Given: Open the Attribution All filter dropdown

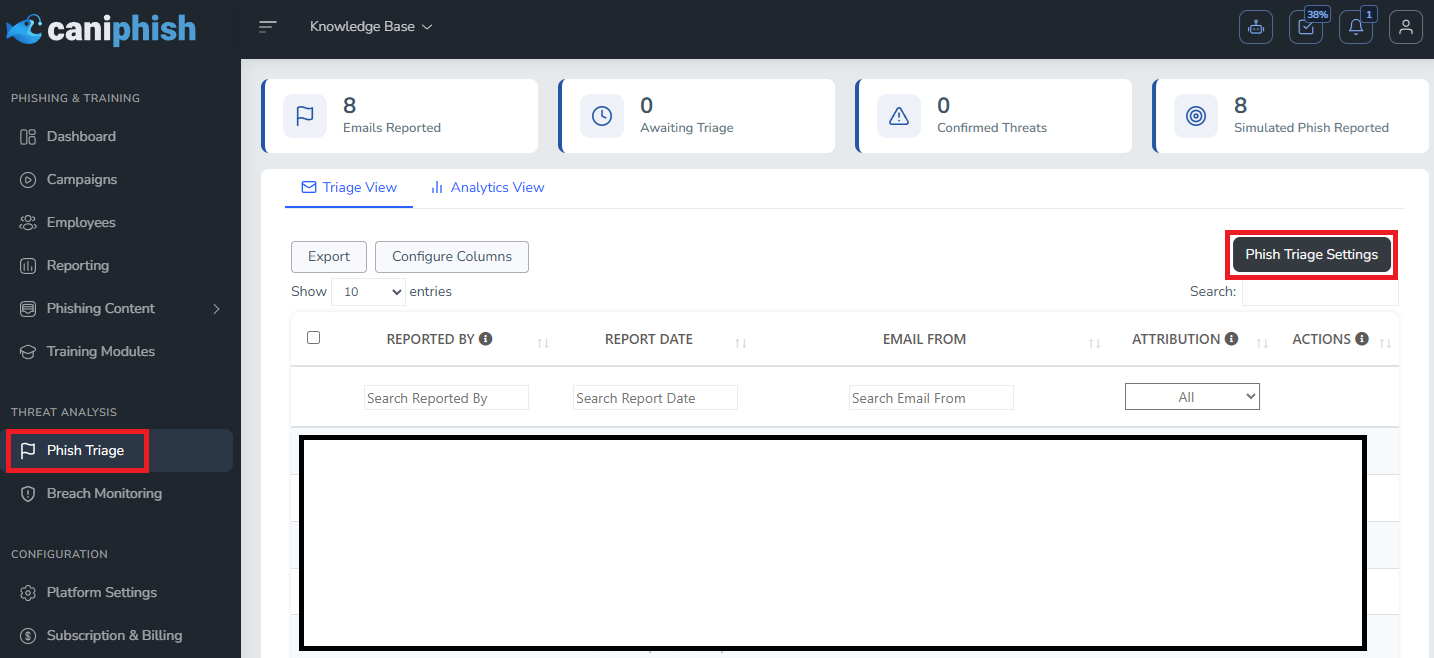Looking at the screenshot, I should 1192,397.
